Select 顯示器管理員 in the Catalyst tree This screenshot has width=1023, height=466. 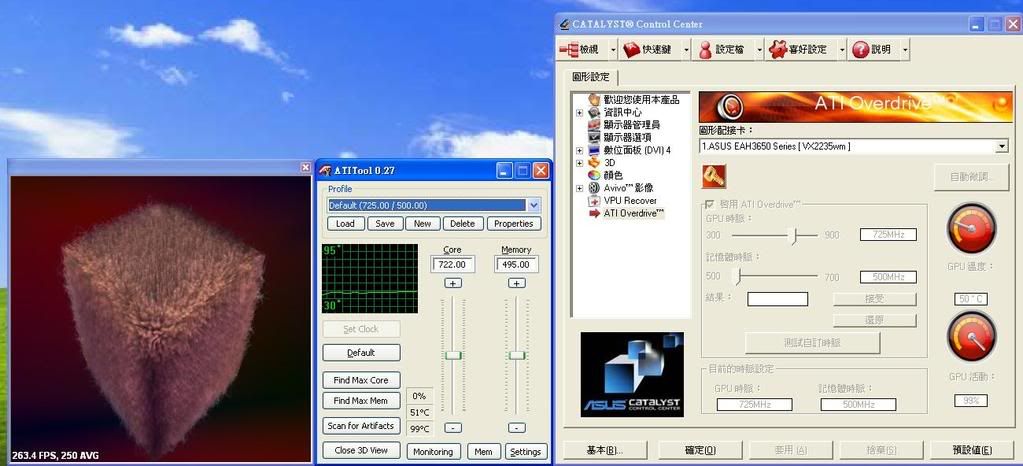pos(632,125)
